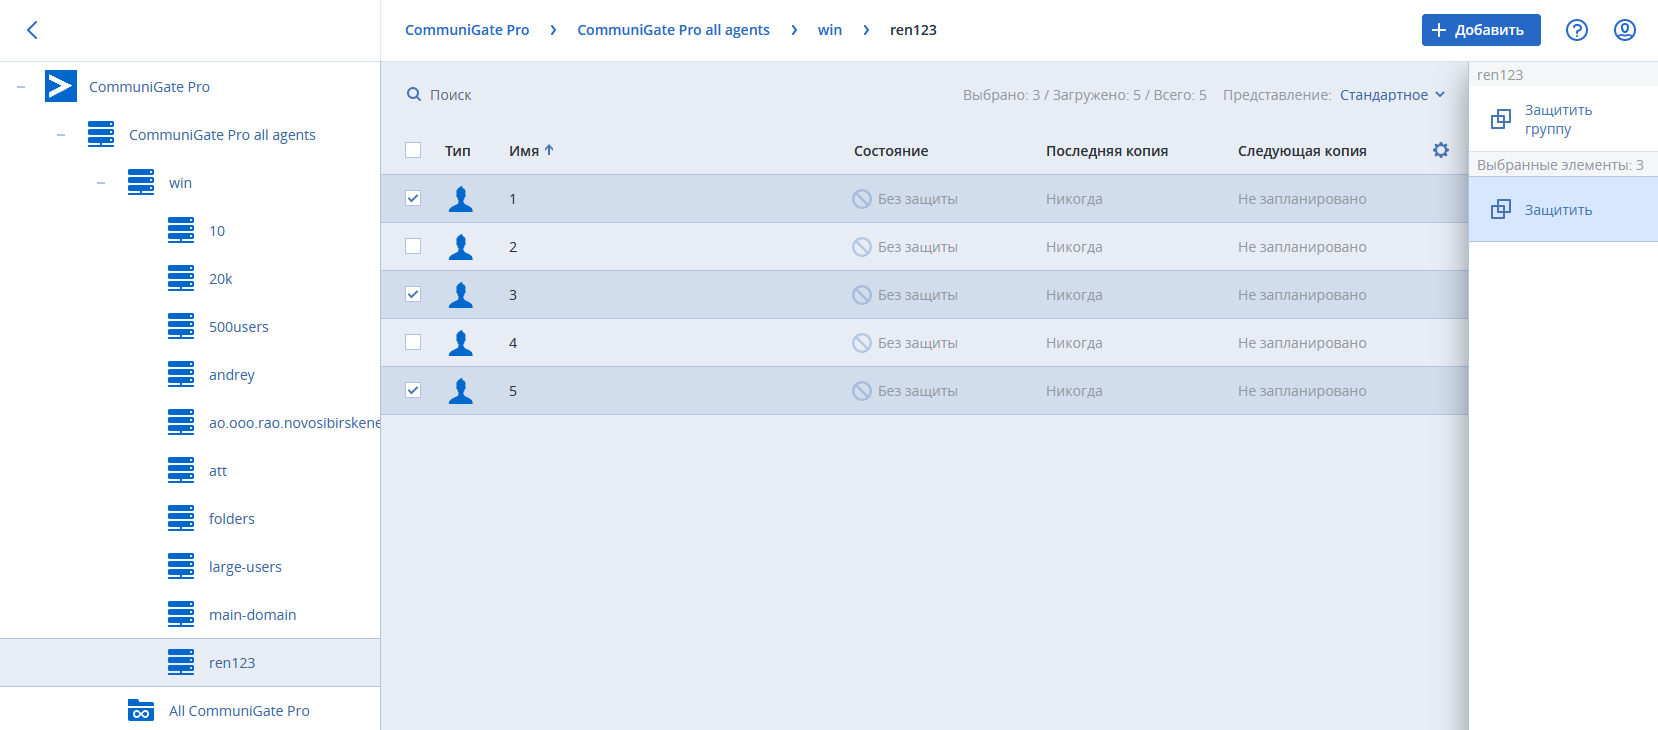The width and height of the screenshot is (1658, 730).
Task: Select the large-users tree item
Action: tap(245, 567)
